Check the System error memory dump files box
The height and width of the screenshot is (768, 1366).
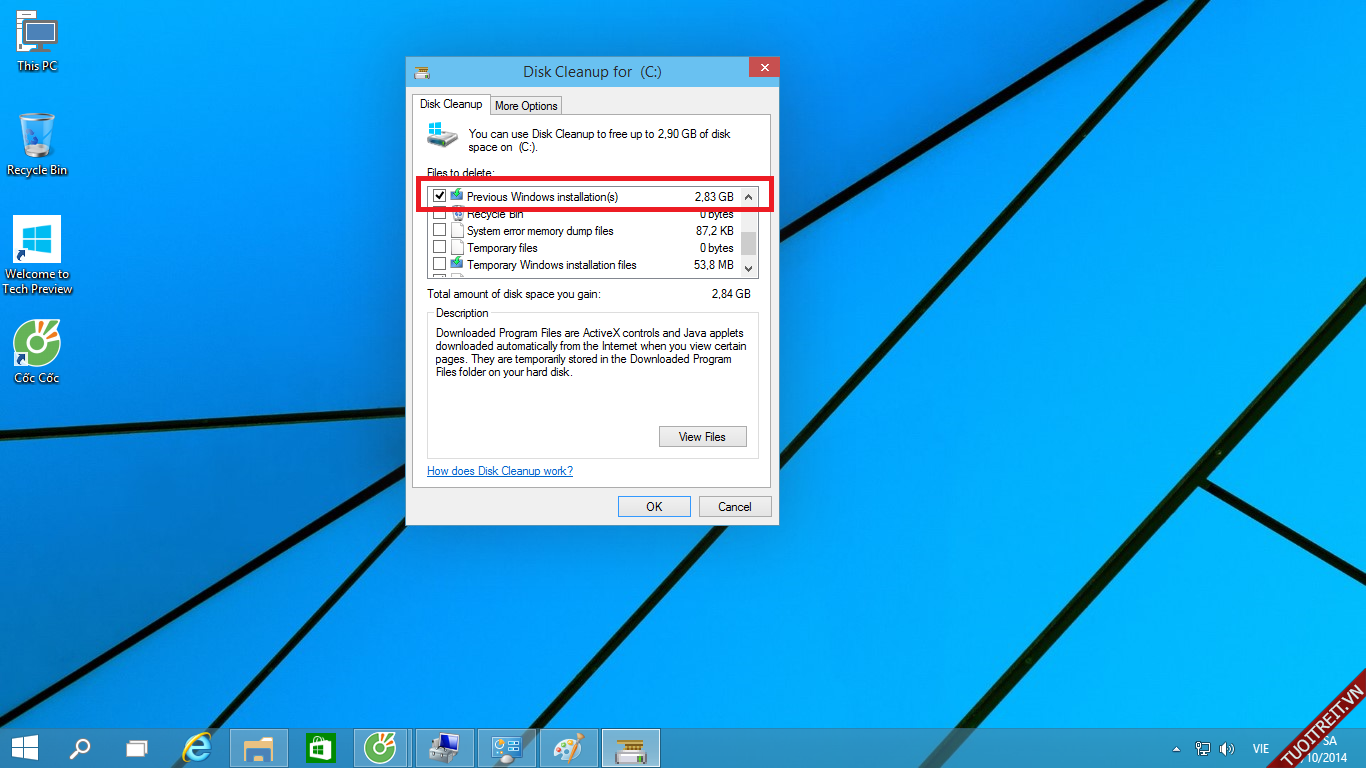pos(439,231)
